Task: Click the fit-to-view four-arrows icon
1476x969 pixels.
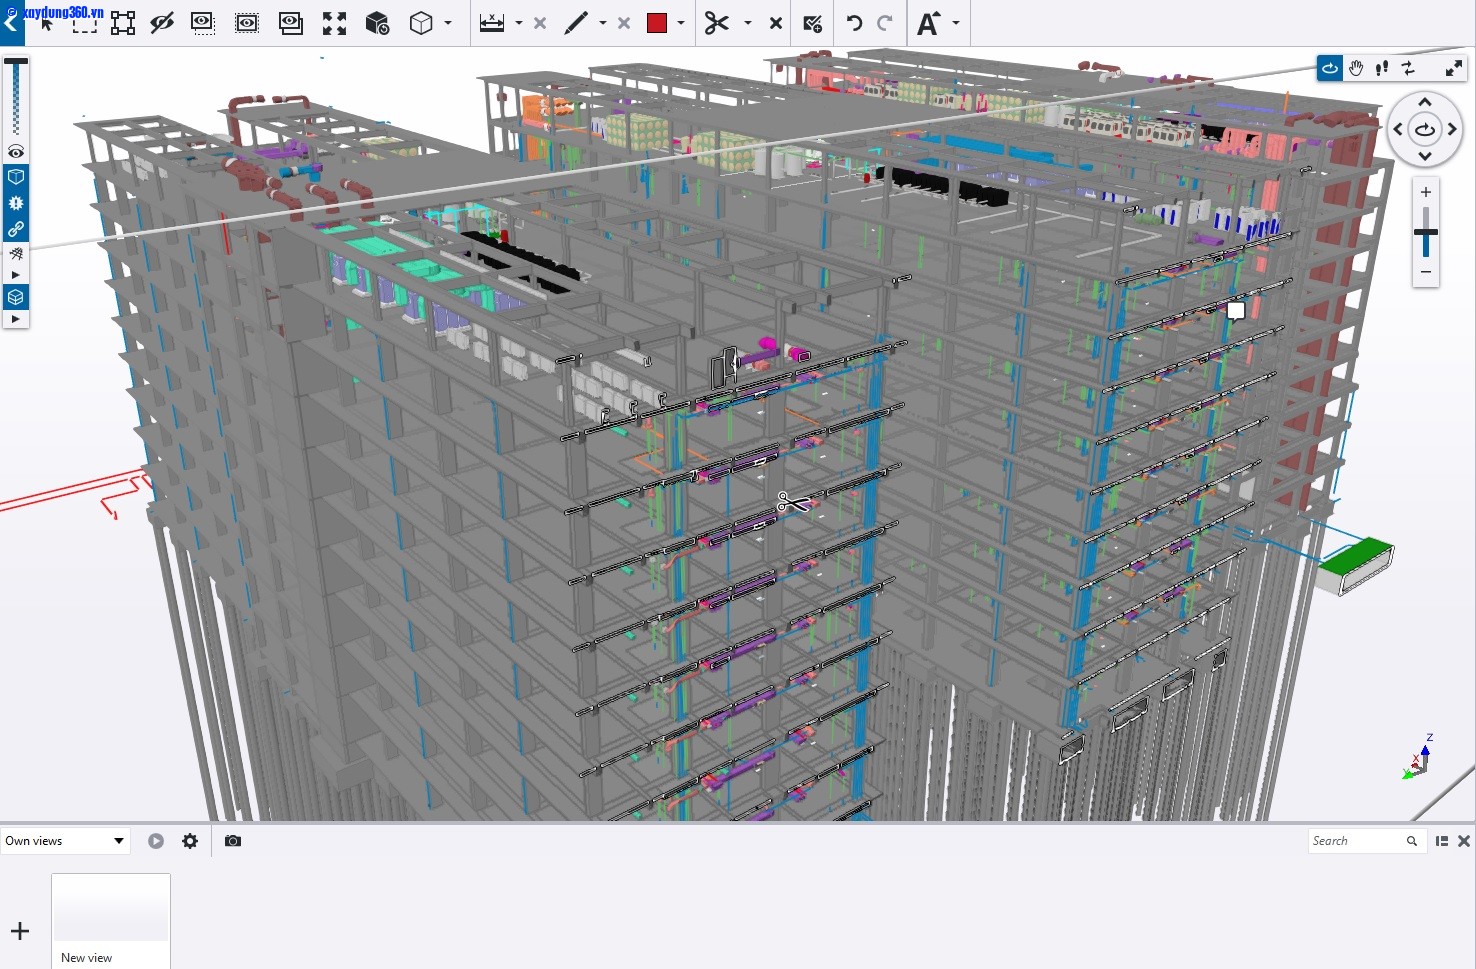Action: coord(334,23)
